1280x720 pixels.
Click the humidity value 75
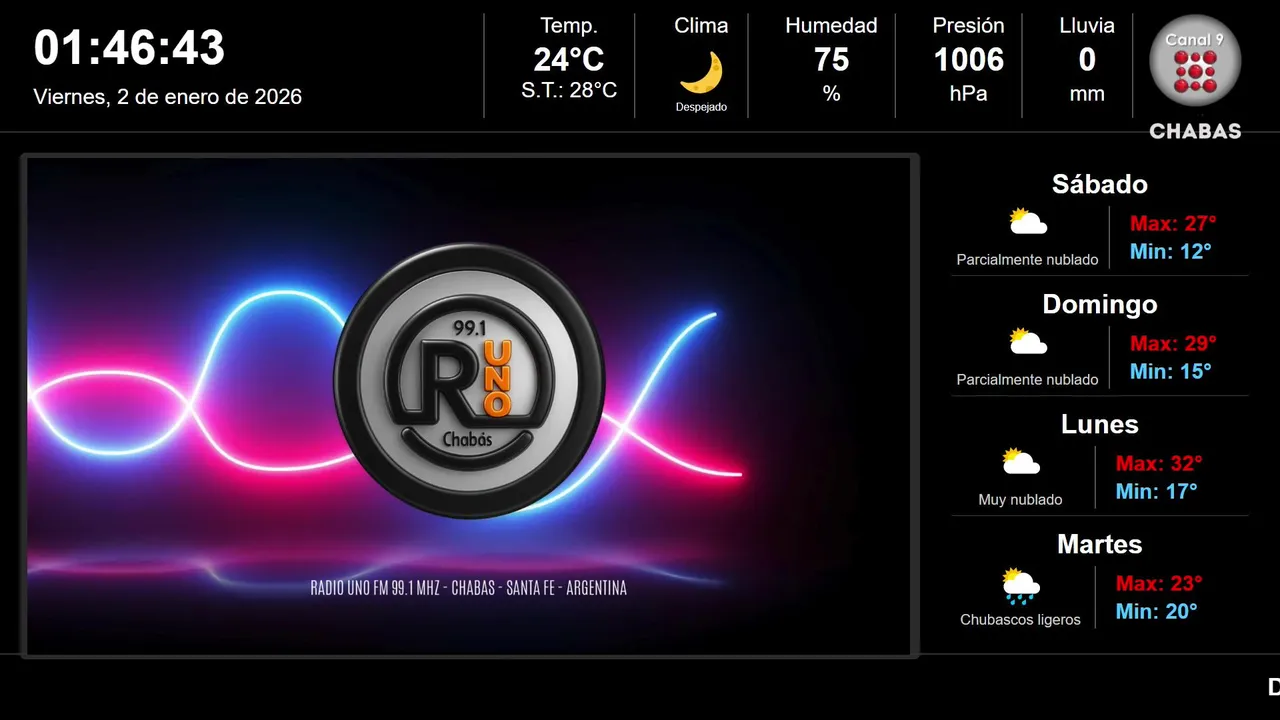coord(831,60)
